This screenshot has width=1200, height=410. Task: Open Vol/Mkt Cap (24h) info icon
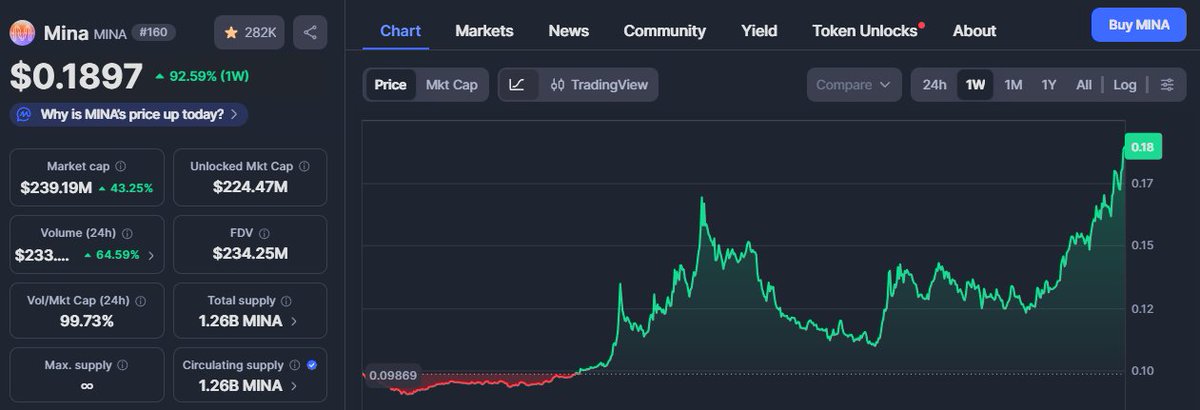140,300
